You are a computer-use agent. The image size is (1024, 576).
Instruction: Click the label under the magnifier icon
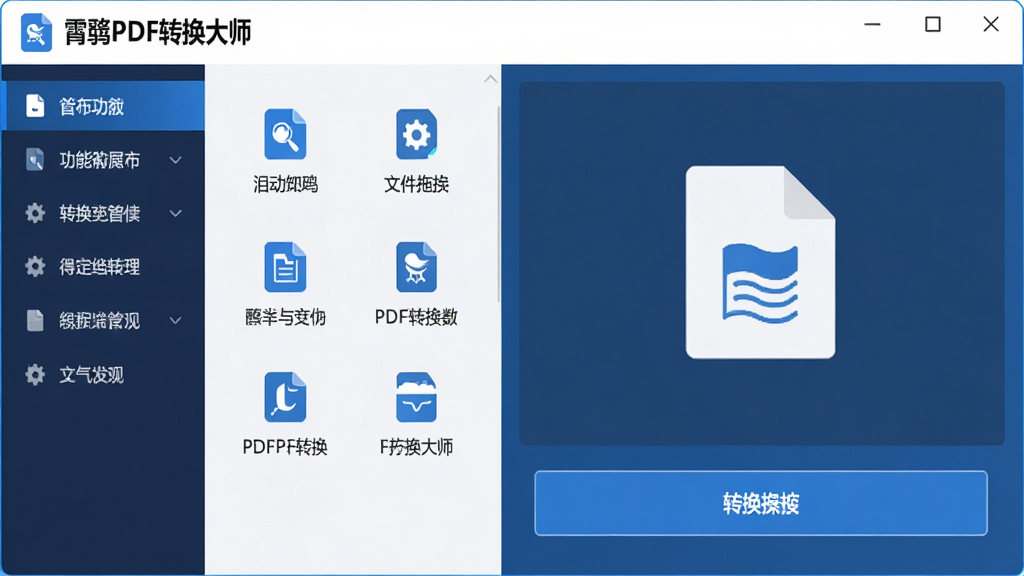coord(285,184)
